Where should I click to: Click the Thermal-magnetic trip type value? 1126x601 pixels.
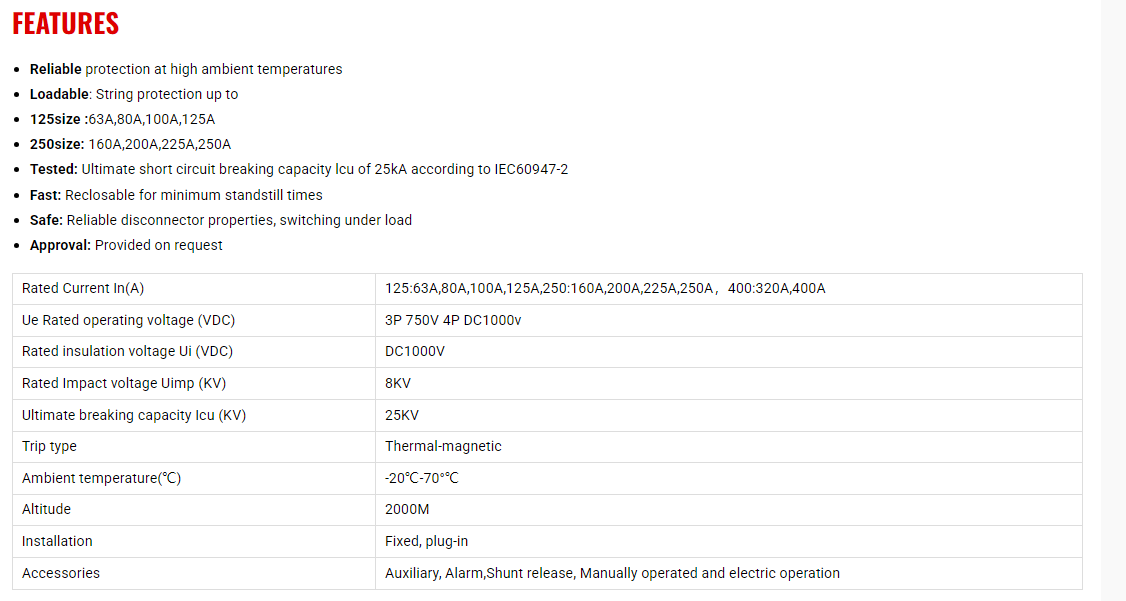[443, 446]
